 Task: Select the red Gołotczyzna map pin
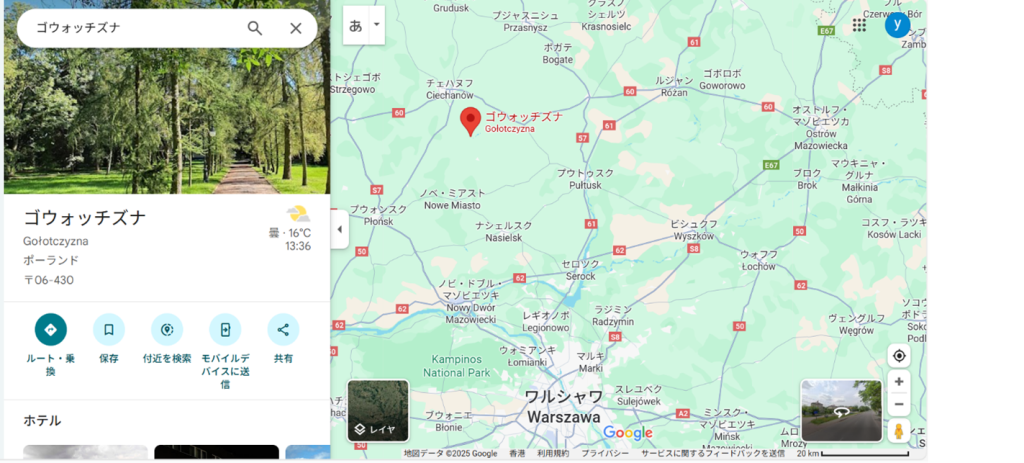(x=470, y=121)
